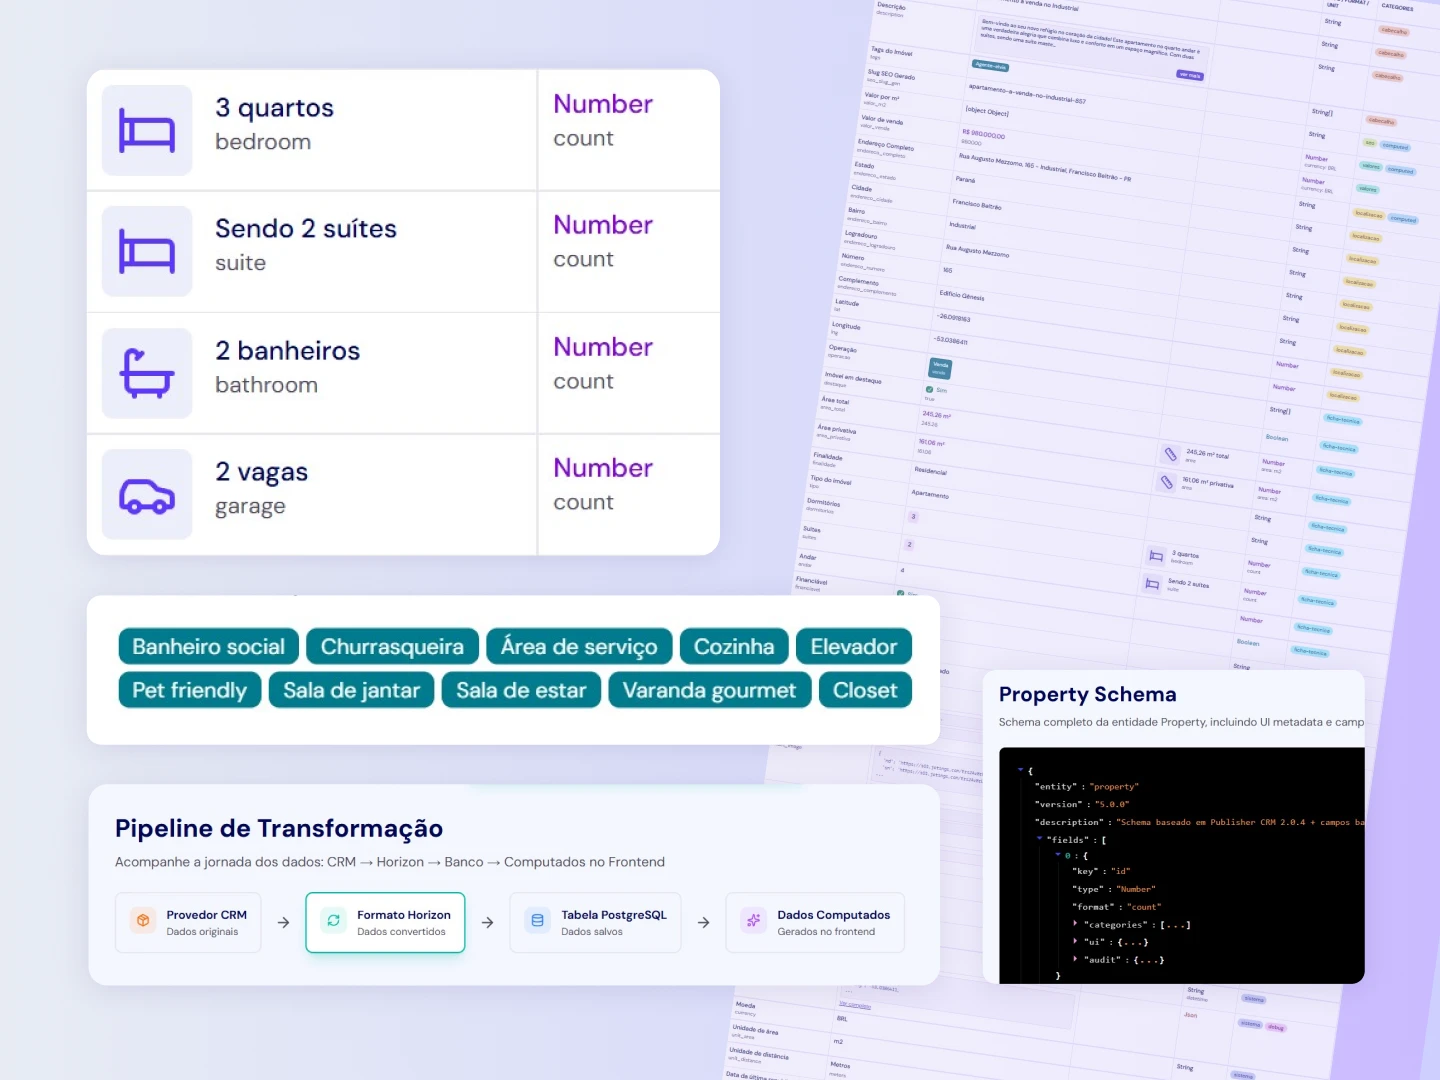The image size is (1440, 1080).
Task: Expand the "categories" node in the schema JSON
Action: (x=1076, y=924)
